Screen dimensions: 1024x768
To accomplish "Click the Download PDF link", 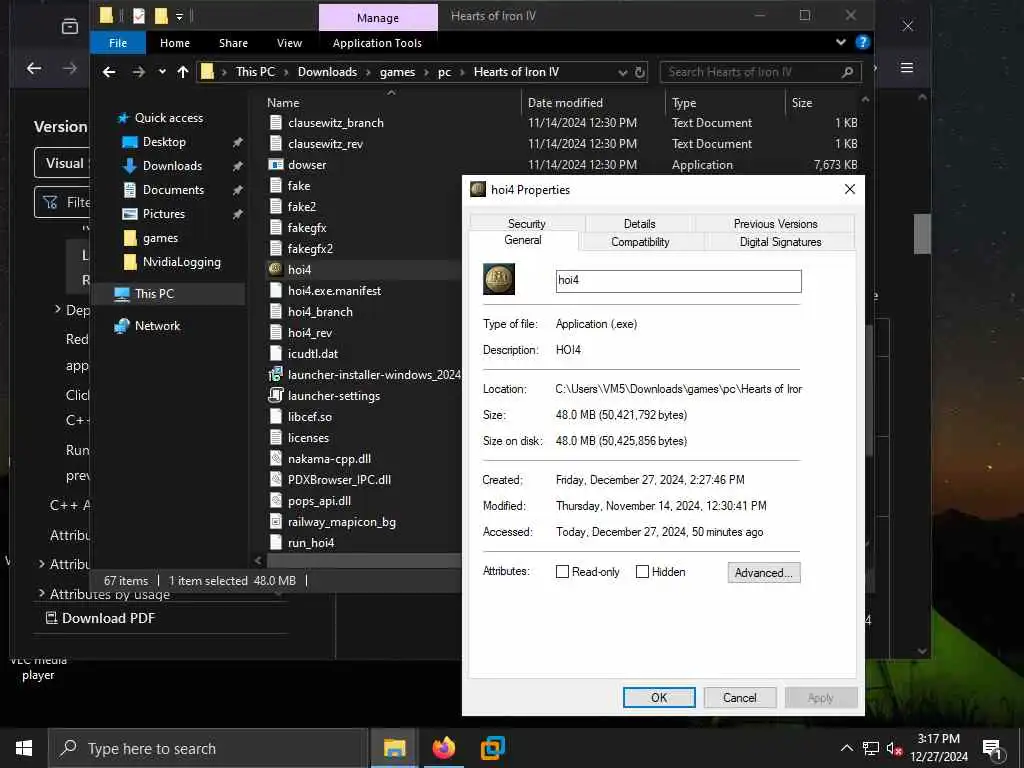I will 100,618.
